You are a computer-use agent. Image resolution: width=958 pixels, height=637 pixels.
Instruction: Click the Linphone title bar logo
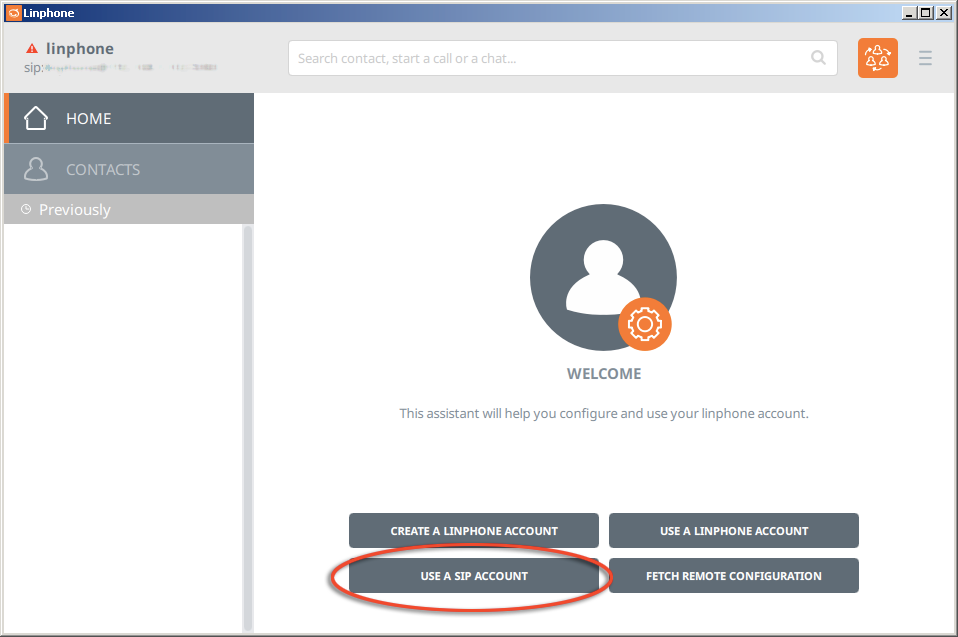pyautogui.click(x=13, y=13)
